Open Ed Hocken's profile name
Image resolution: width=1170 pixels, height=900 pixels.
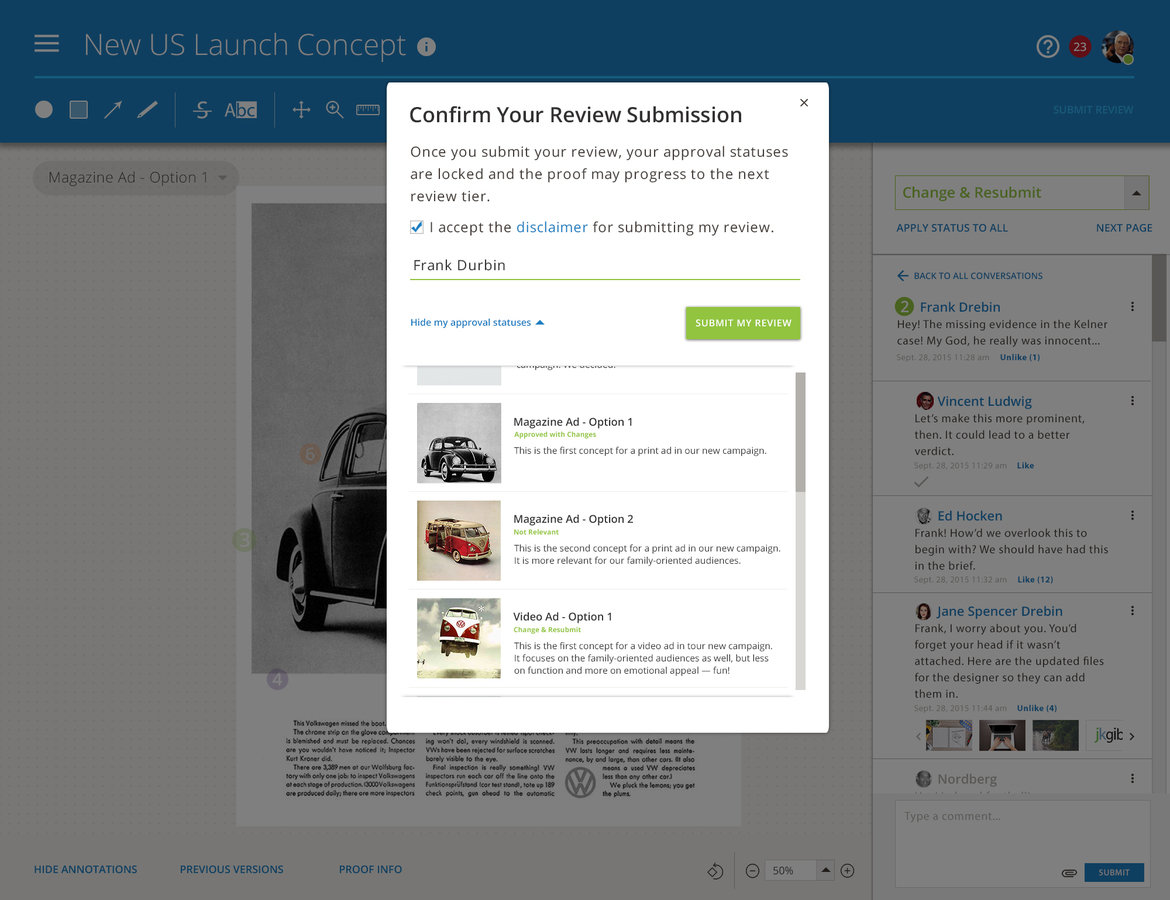pos(969,516)
